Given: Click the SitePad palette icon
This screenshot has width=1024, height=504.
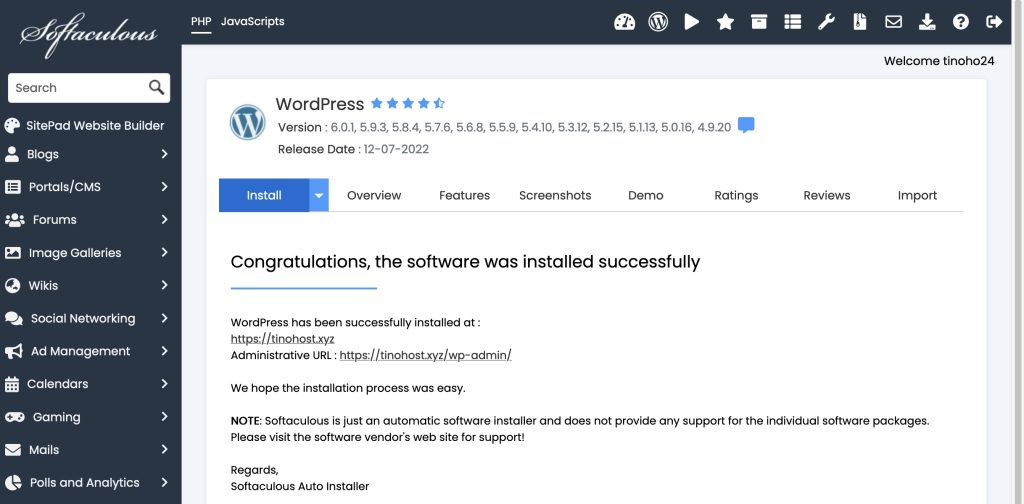Looking at the screenshot, I should coord(12,125).
